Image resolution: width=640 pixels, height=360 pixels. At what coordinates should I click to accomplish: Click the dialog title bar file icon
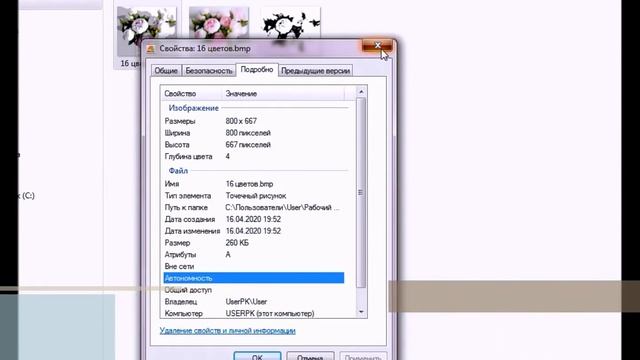tap(151, 49)
